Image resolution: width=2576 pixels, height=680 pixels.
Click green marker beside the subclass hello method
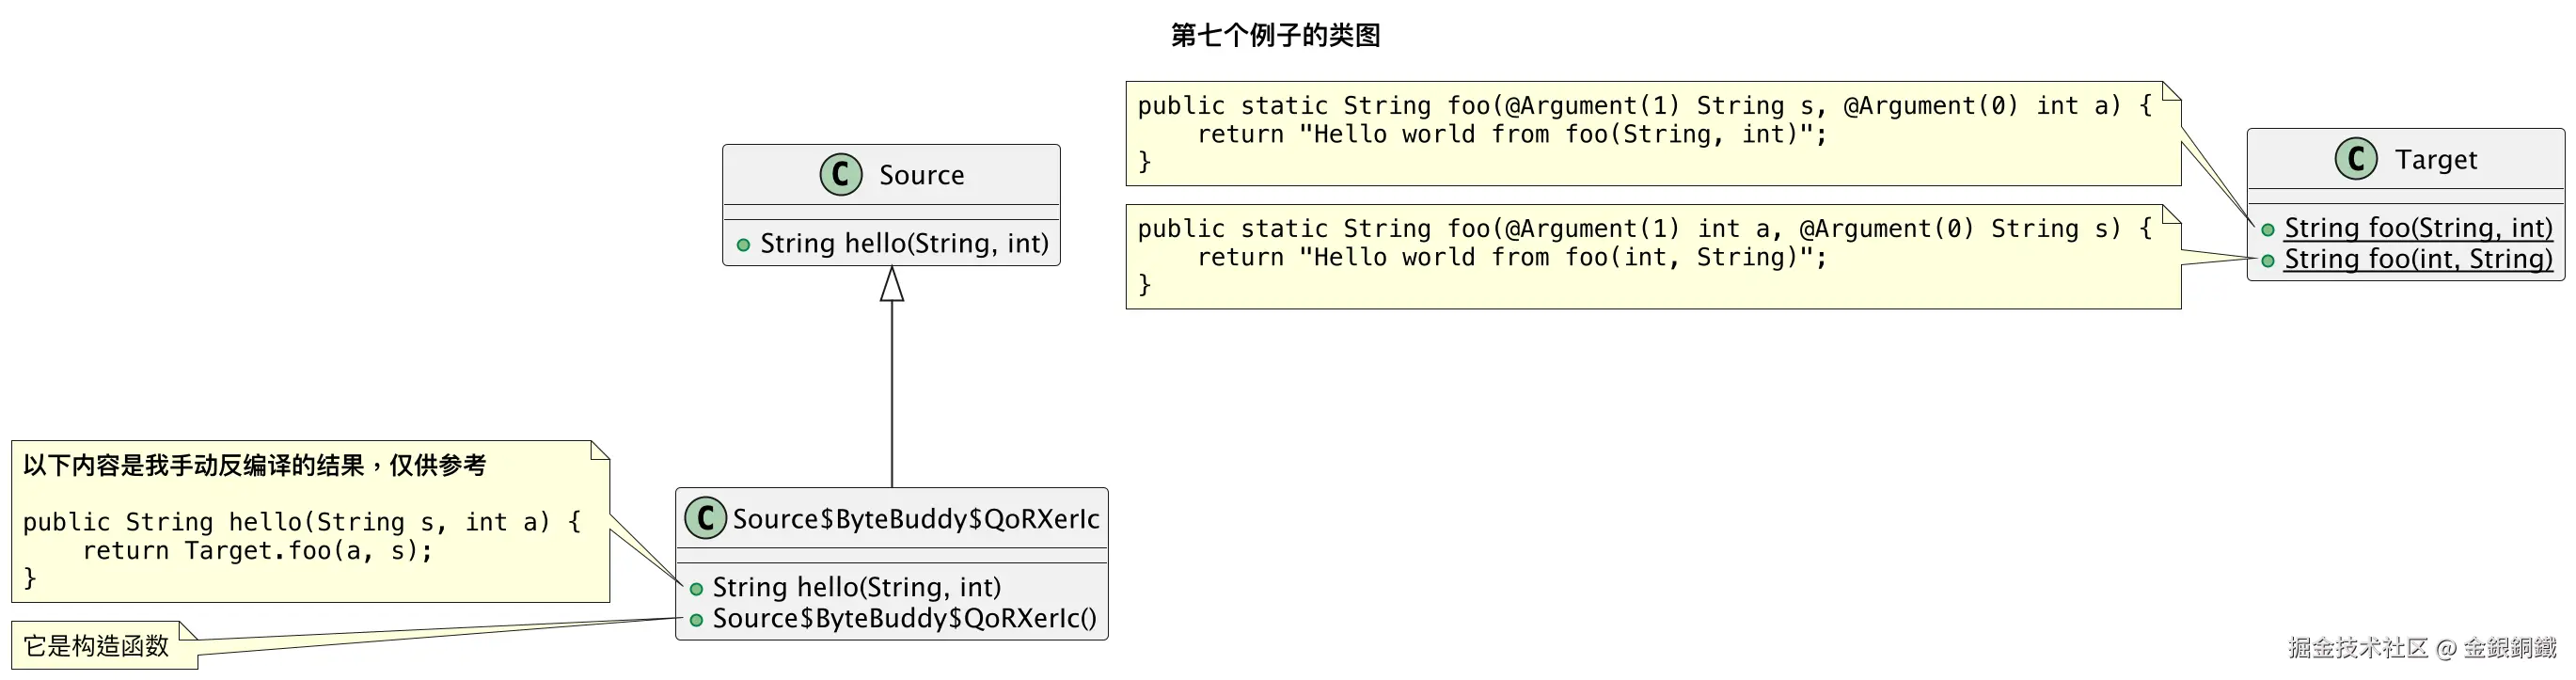696,589
